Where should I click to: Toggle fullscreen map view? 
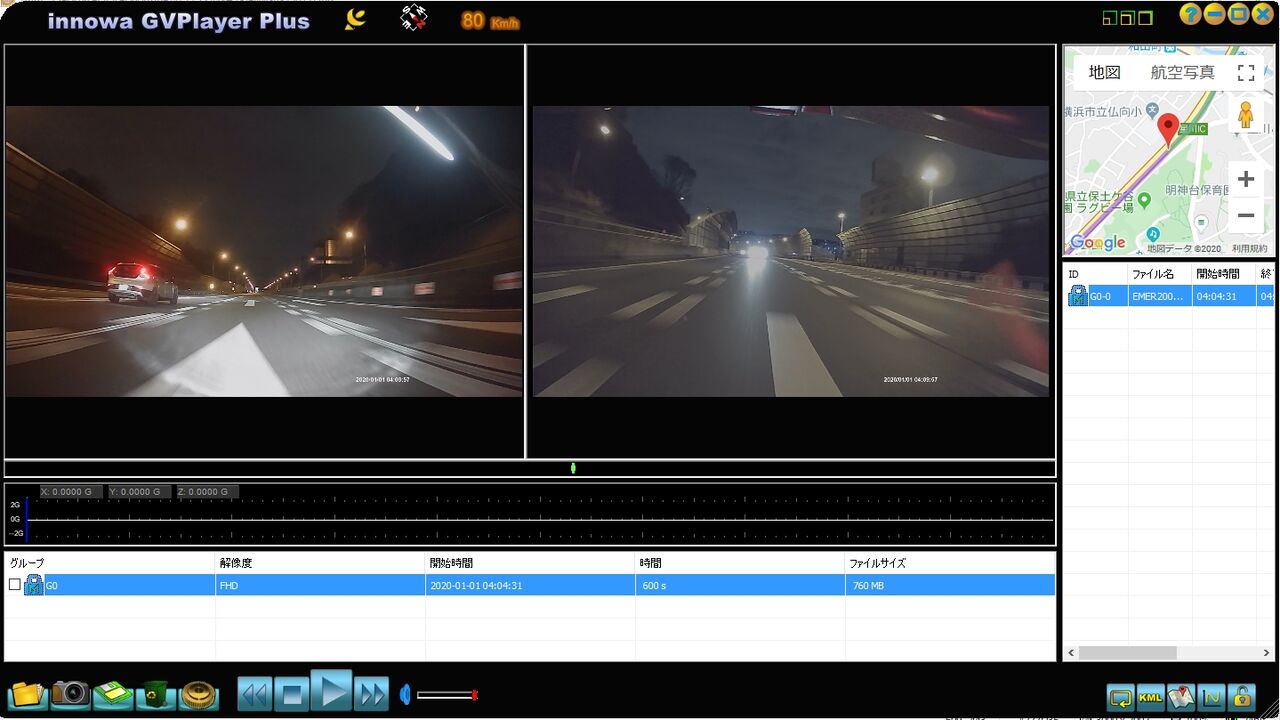click(1246, 72)
